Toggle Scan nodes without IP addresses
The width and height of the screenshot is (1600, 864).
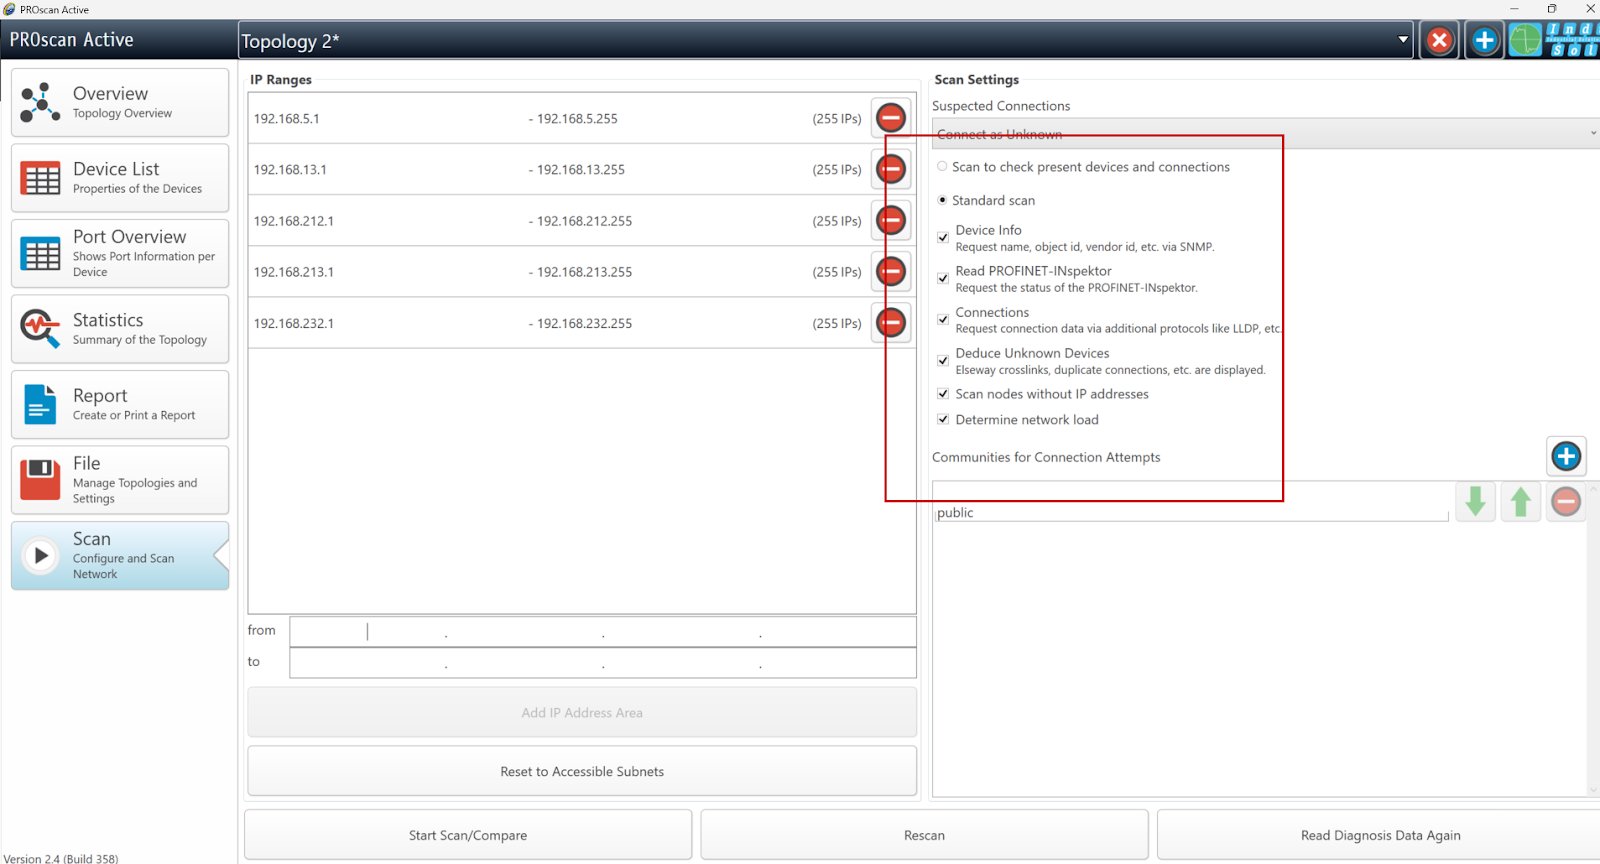943,394
